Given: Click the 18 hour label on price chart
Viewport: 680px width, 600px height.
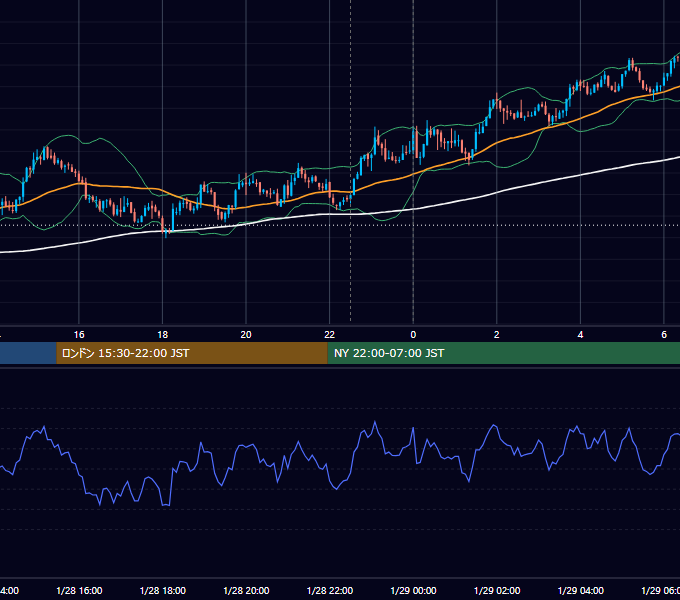Looking at the screenshot, I should click(x=162, y=334).
